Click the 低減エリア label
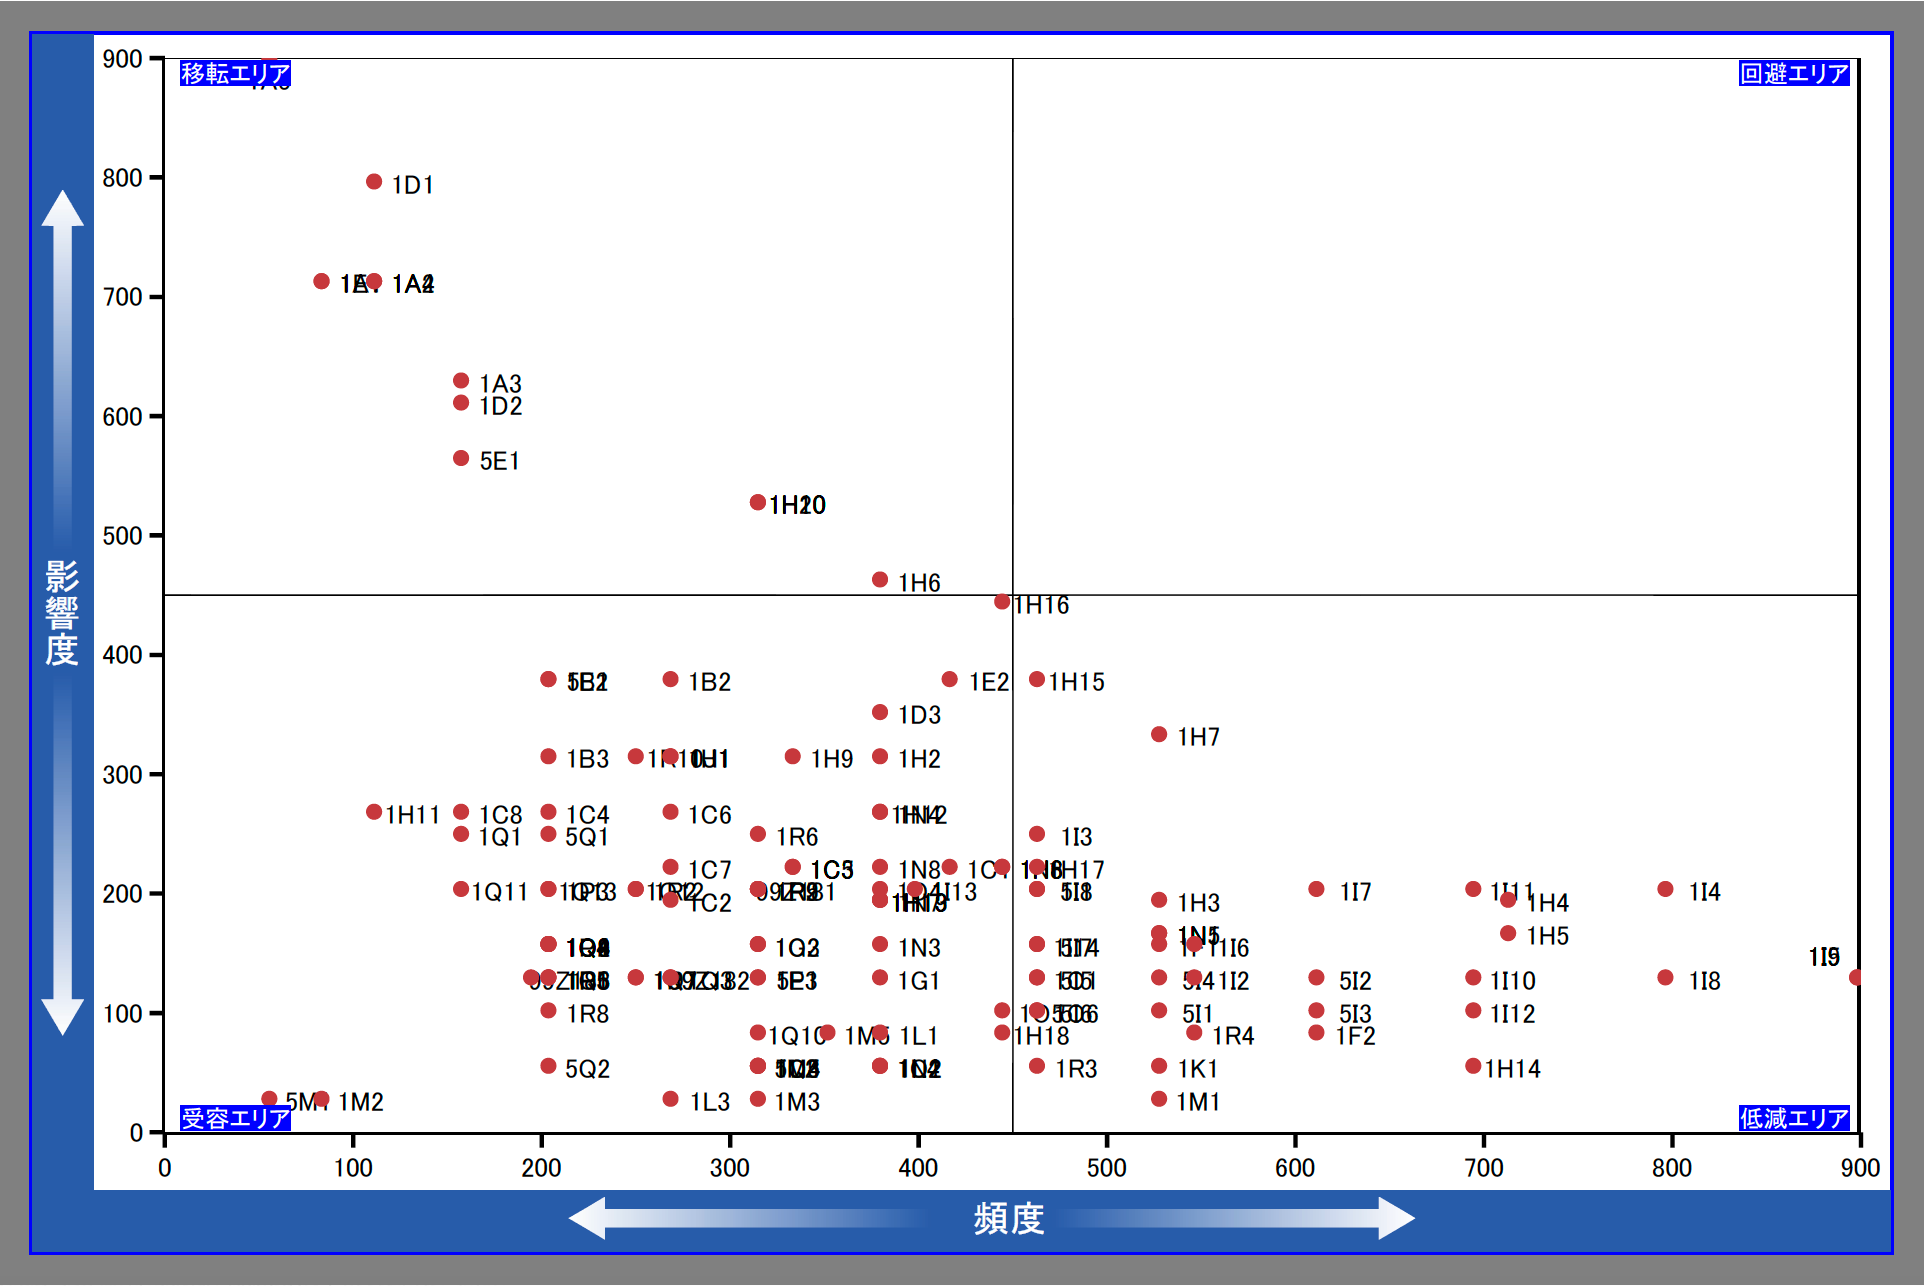 (1794, 1118)
